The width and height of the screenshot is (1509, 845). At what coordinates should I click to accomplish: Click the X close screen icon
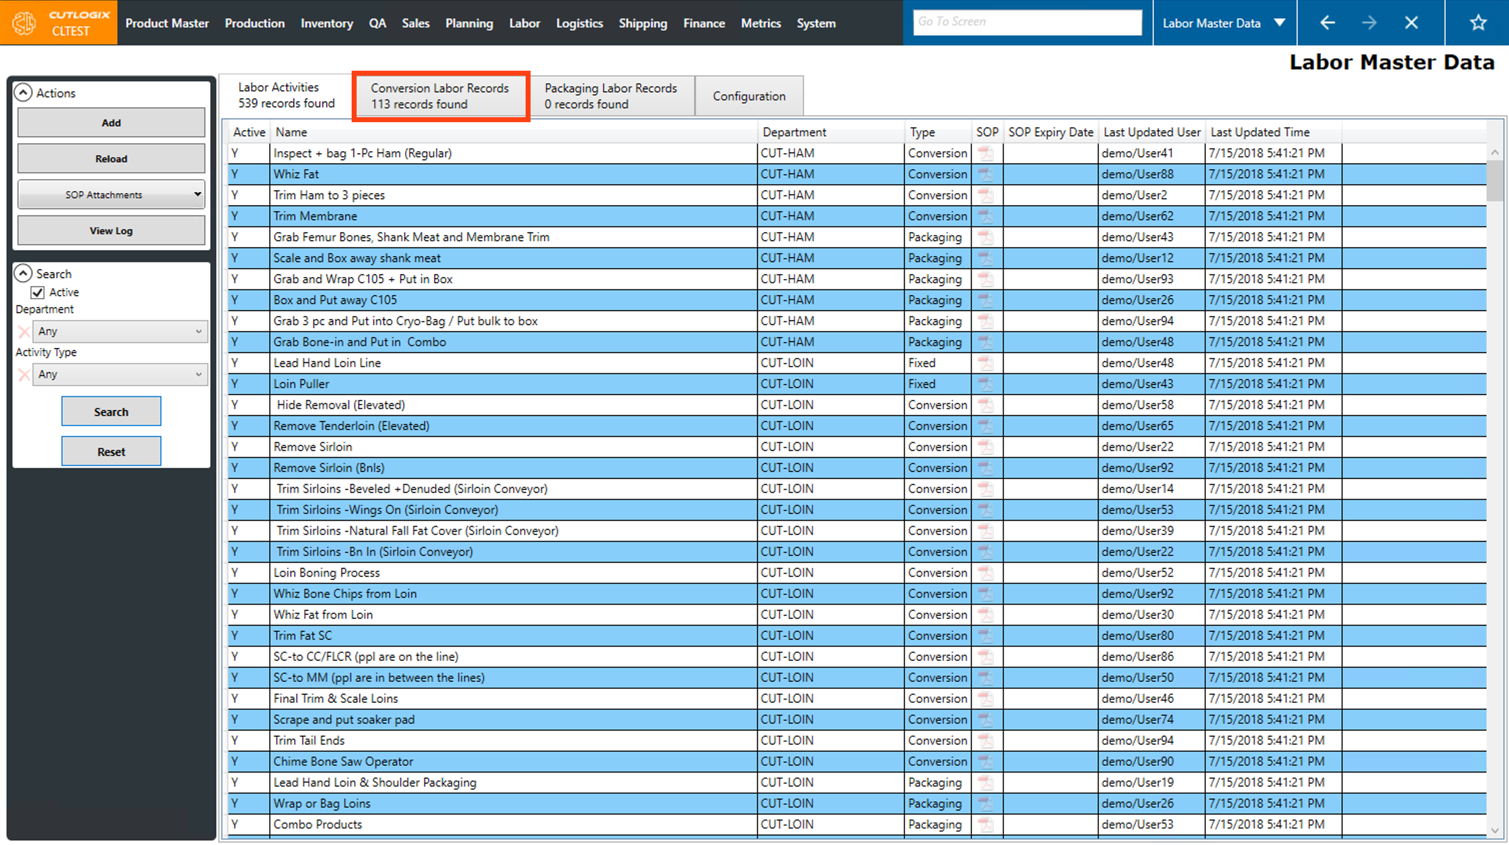pyautogui.click(x=1411, y=22)
